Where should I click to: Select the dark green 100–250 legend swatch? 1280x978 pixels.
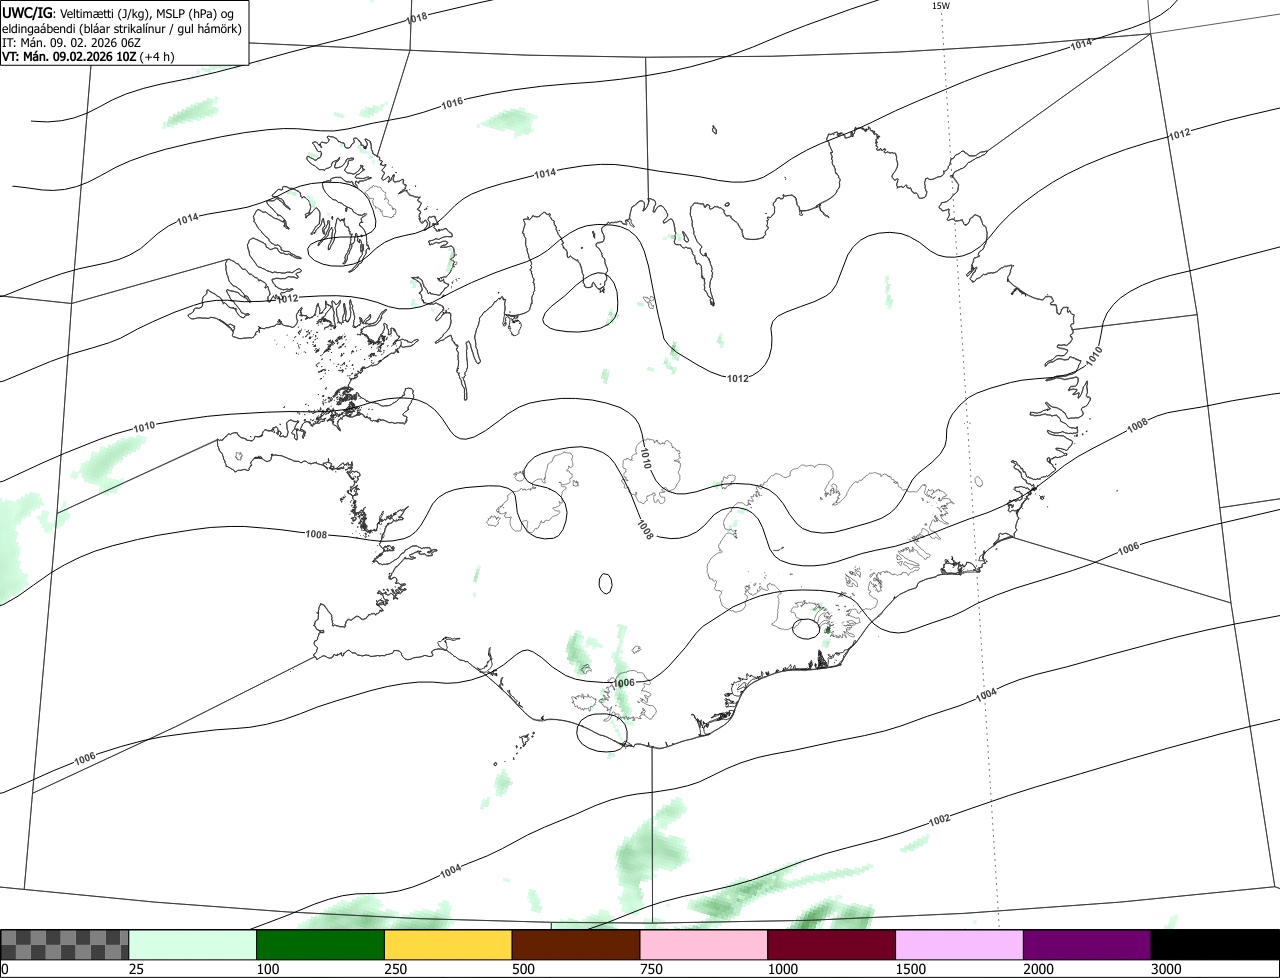pyautogui.click(x=321, y=945)
